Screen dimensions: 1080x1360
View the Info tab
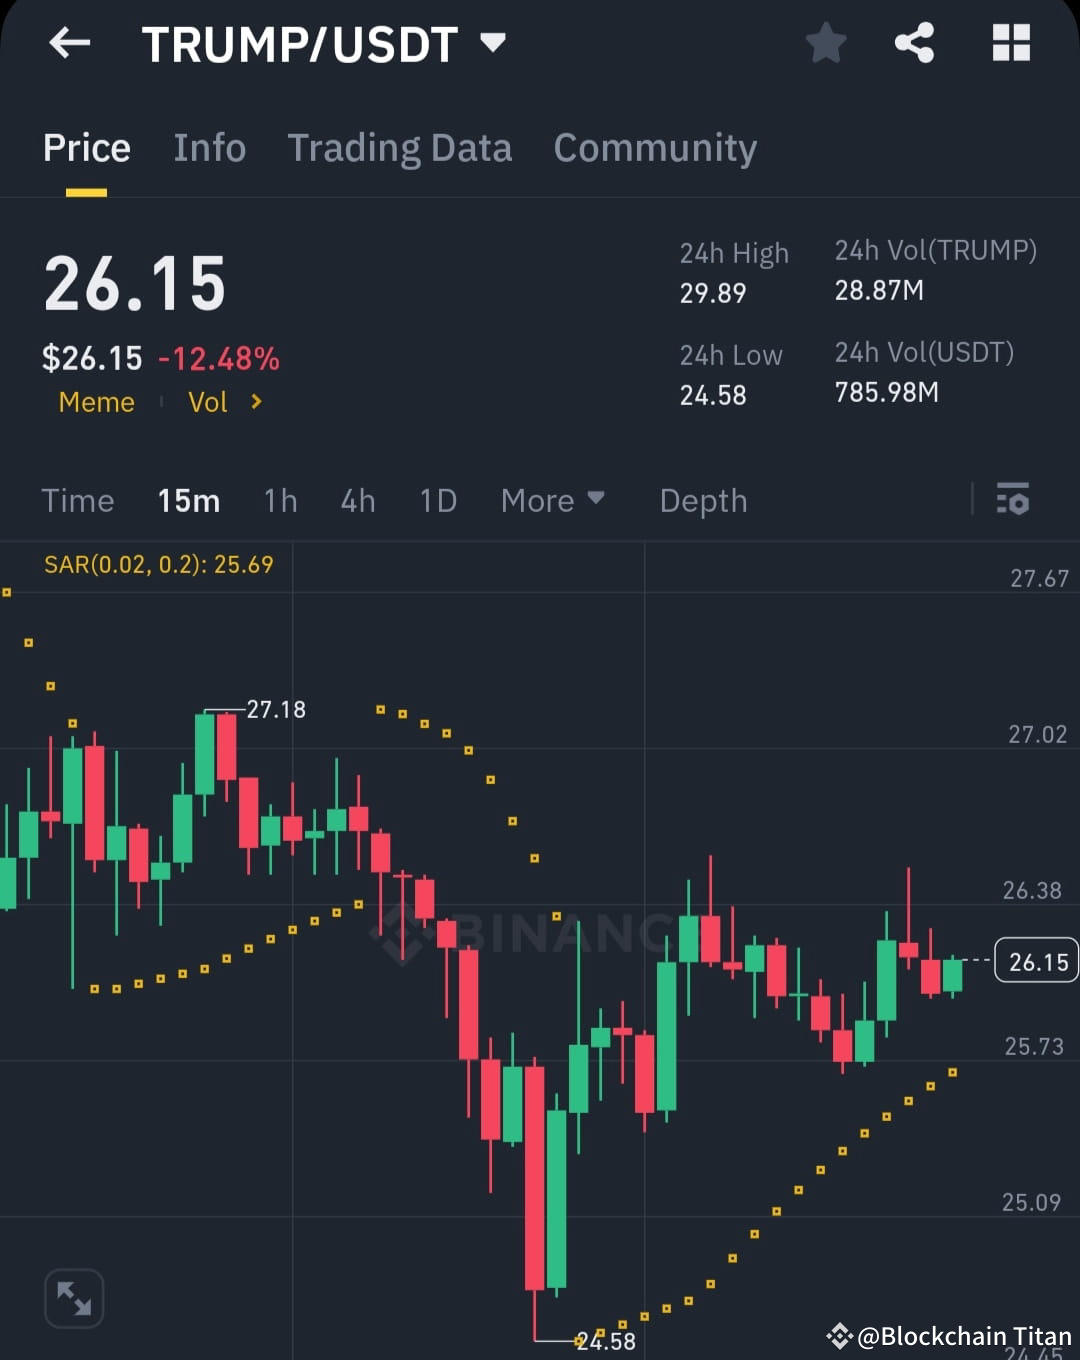[x=210, y=148]
